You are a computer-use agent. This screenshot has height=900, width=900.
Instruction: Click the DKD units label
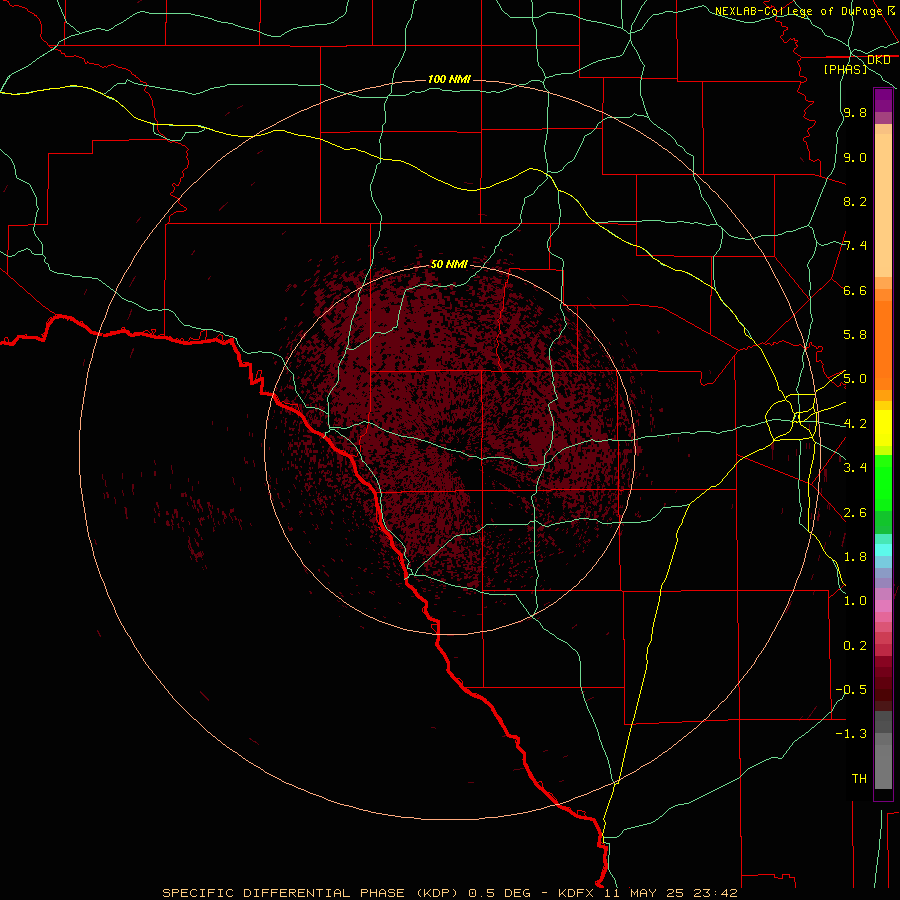click(878, 60)
